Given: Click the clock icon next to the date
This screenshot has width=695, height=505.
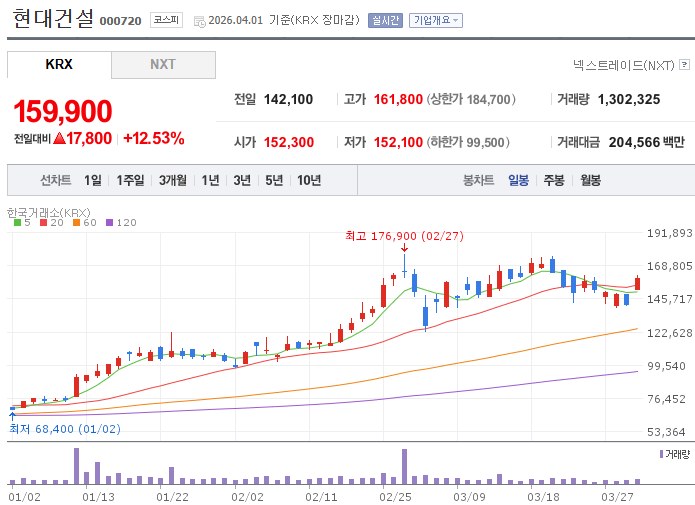Looking at the screenshot, I should [x=200, y=21].
